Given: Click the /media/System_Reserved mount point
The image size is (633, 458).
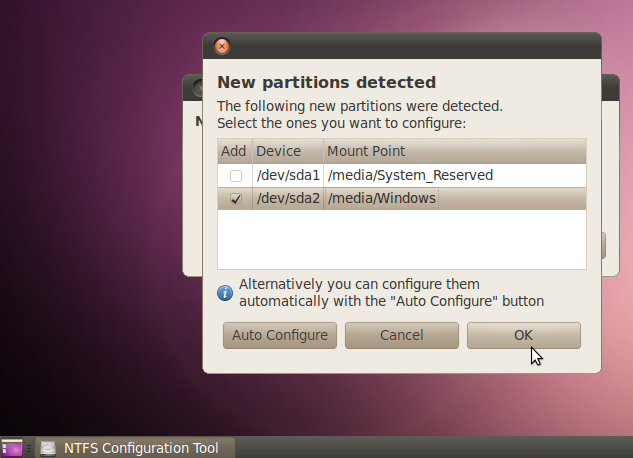Looking at the screenshot, I should 410,176.
